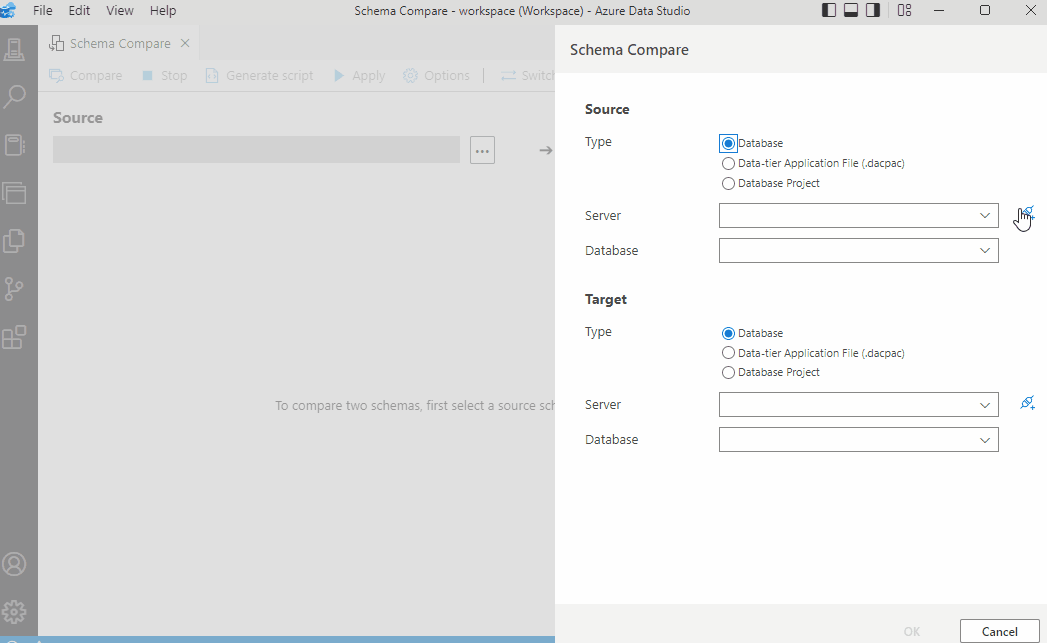Open Search from the activity bar
The height and width of the screenshot is (643, 1047).
pos(15,96)
